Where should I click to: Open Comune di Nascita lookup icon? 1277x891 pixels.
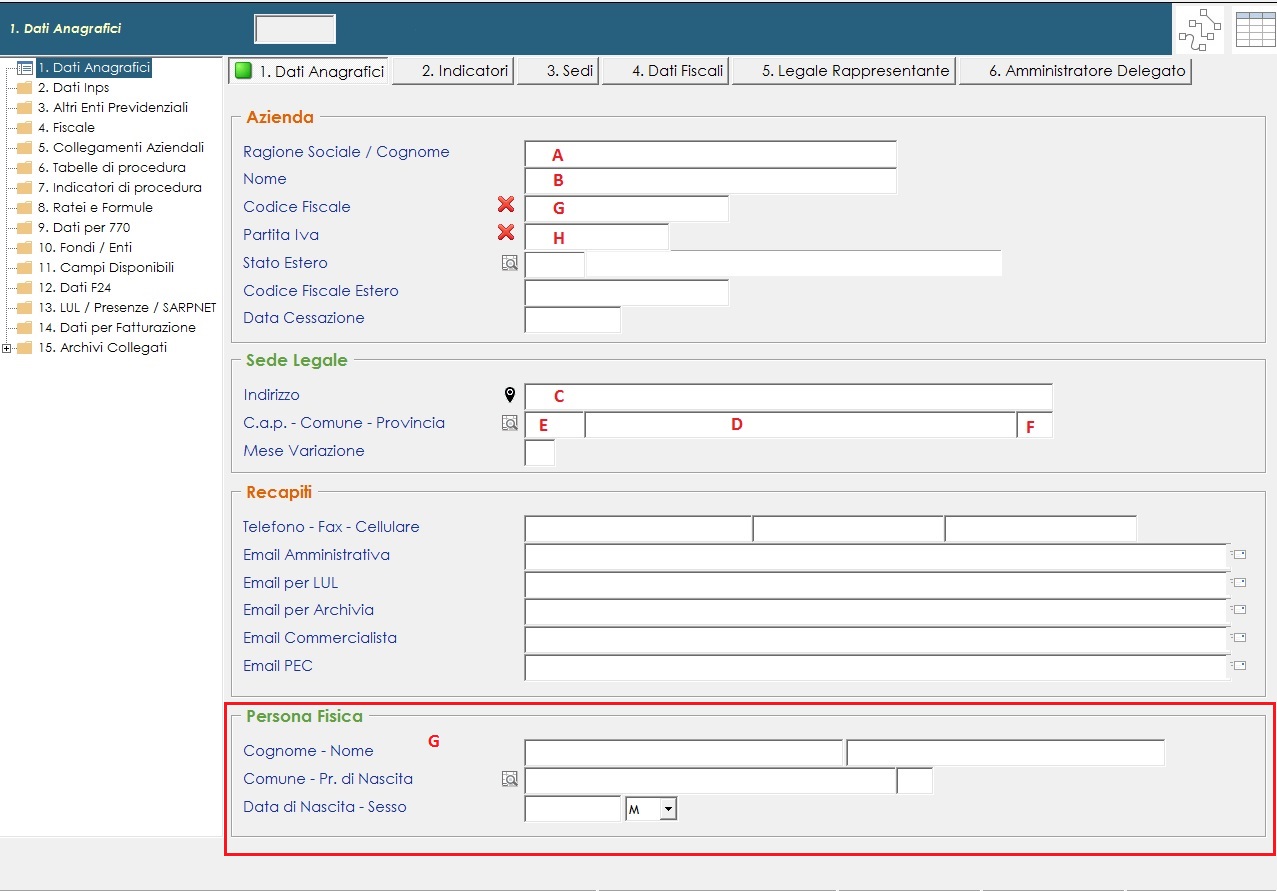510,779
